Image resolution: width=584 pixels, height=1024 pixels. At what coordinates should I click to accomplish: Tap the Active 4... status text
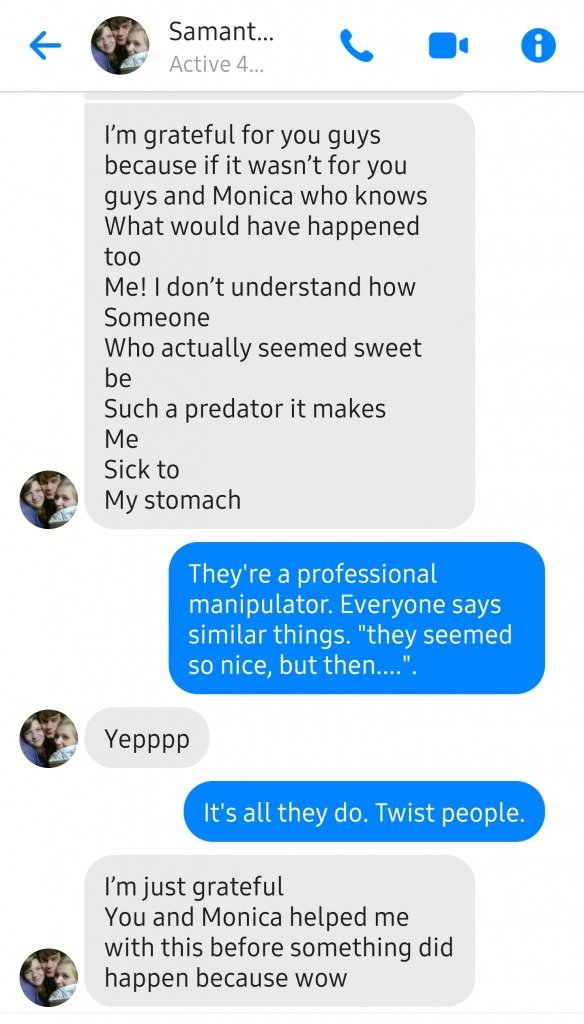216,64
